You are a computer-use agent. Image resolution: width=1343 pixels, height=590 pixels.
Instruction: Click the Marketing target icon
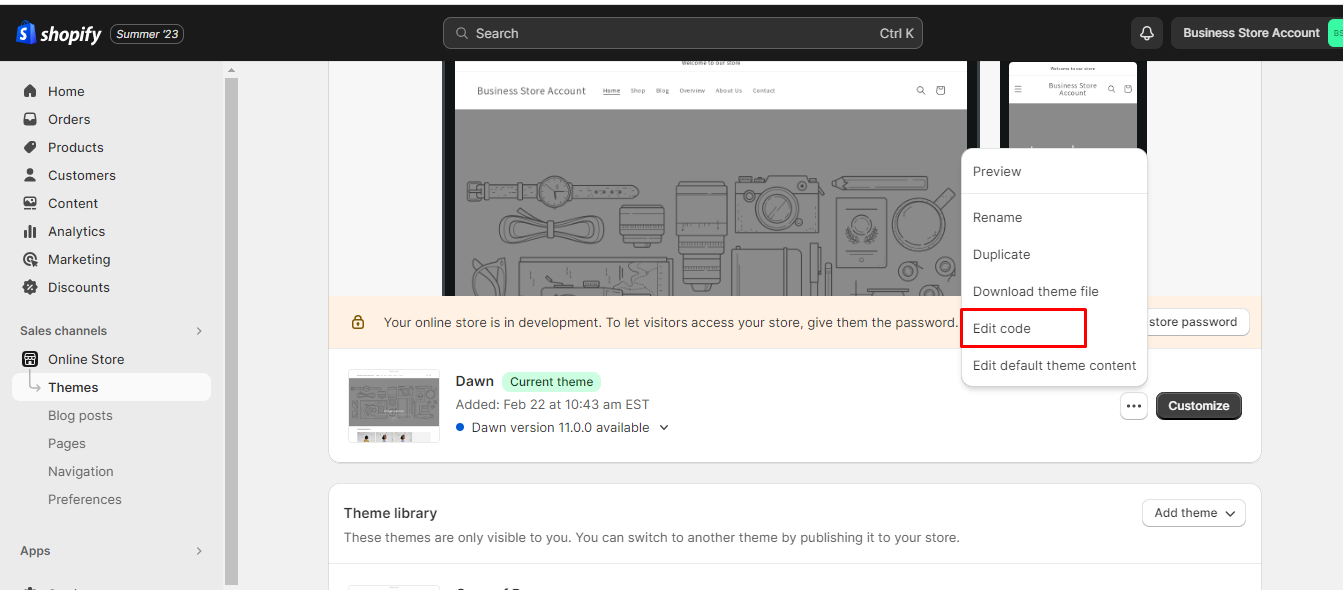pyautogui.click(x=30, y=259)
